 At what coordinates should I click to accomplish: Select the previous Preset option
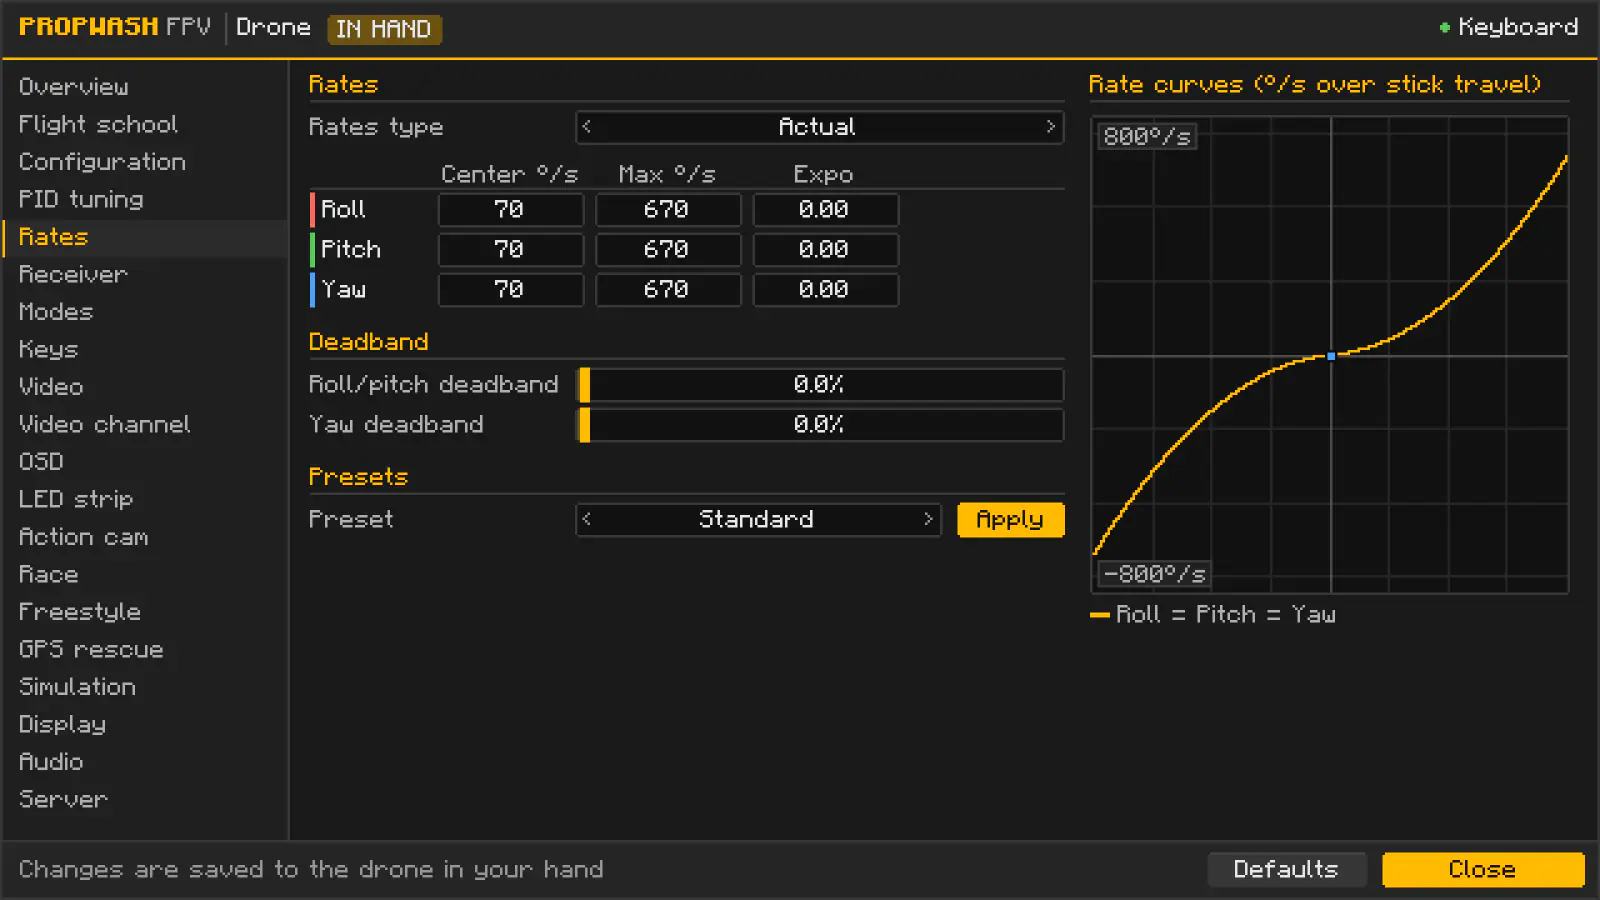pyautogui.click(x=587, y=519)
